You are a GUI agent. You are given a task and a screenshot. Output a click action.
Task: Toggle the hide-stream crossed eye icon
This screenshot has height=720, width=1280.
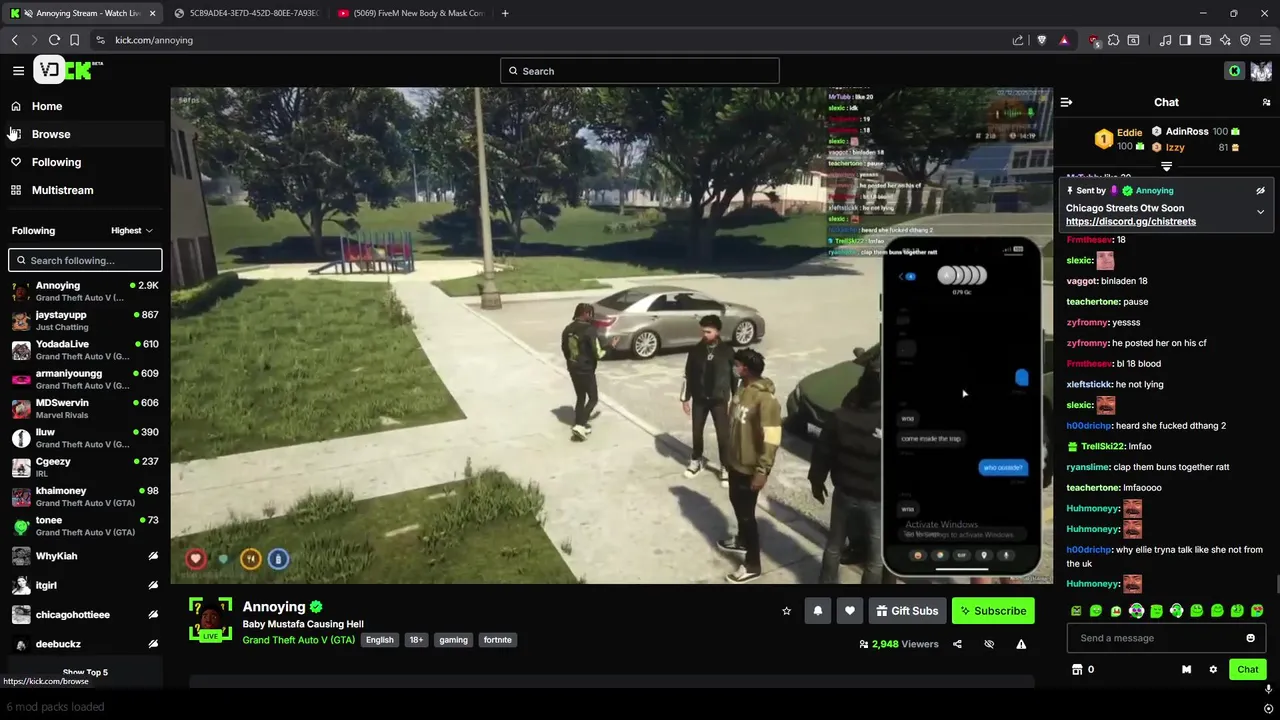click(x=989, y=644)
